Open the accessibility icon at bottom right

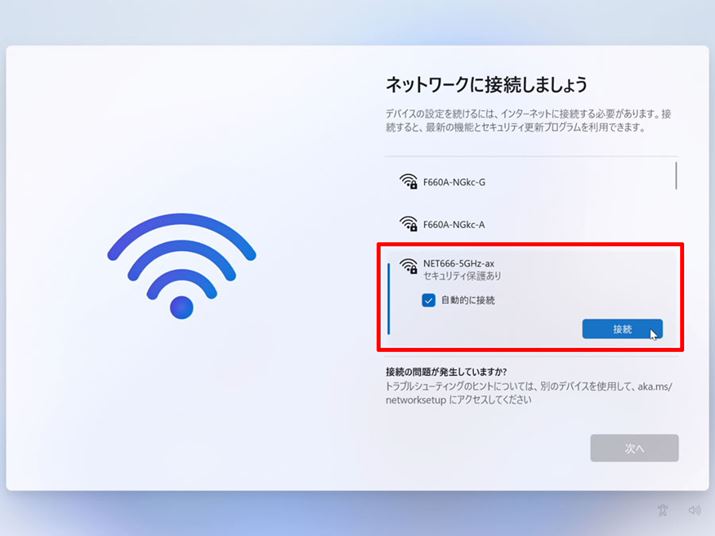[663, 510]
